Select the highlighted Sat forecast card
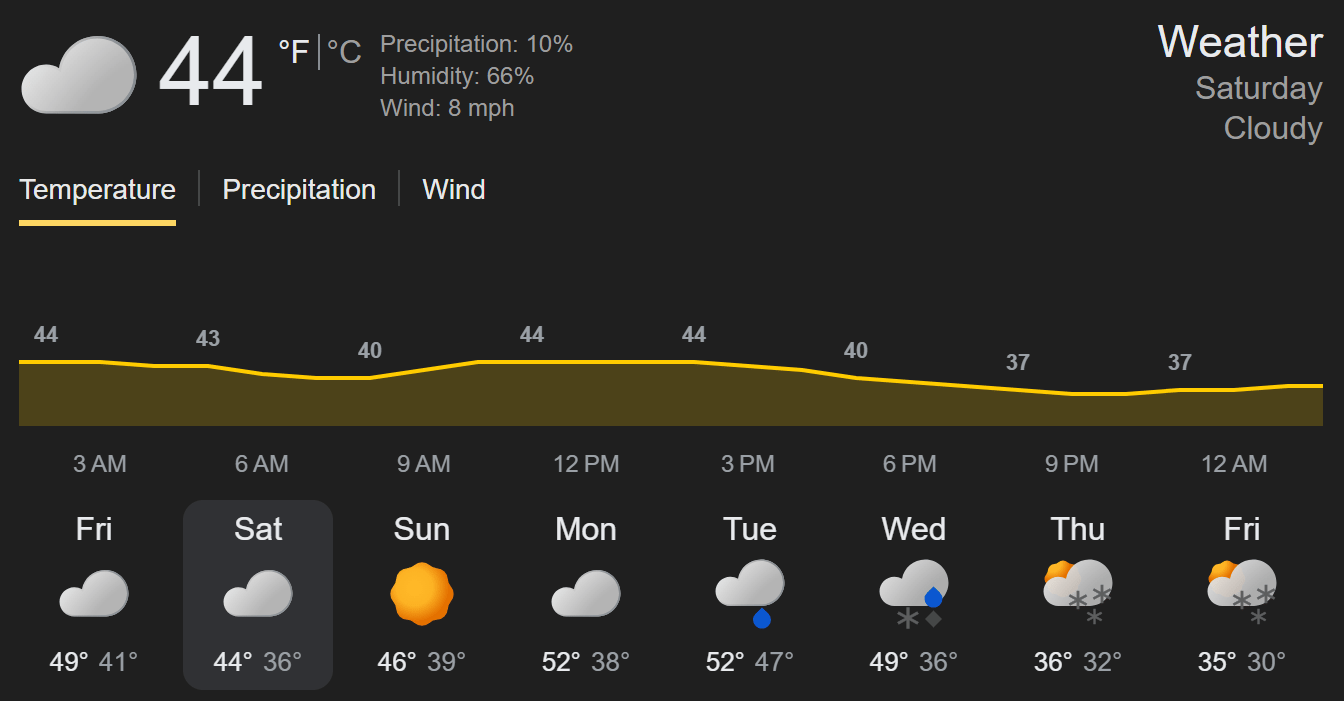This screenshot has width=1344, height=701. pyautogui.click(x=258, y=595)
